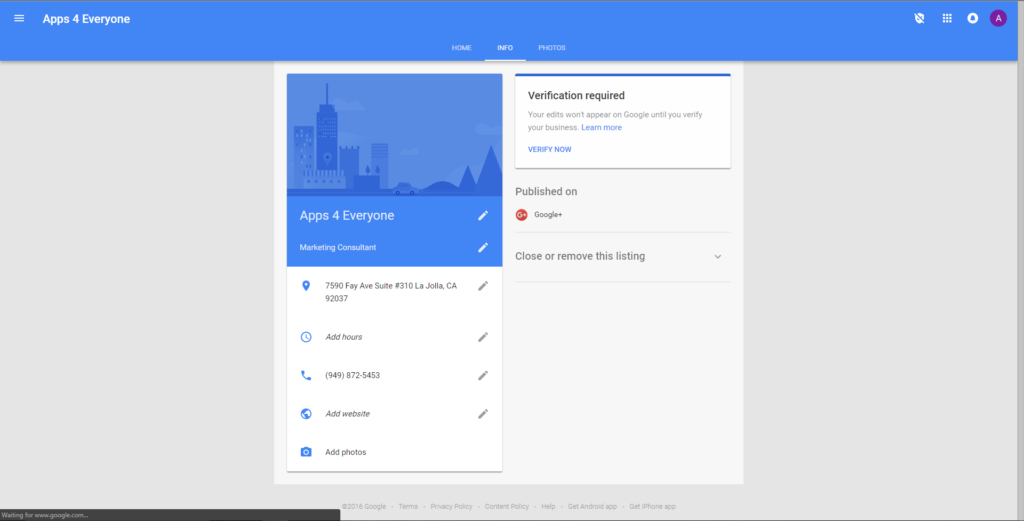Screen dimensions: 1024x521
Task: Click Add website text
Action: 347,414
